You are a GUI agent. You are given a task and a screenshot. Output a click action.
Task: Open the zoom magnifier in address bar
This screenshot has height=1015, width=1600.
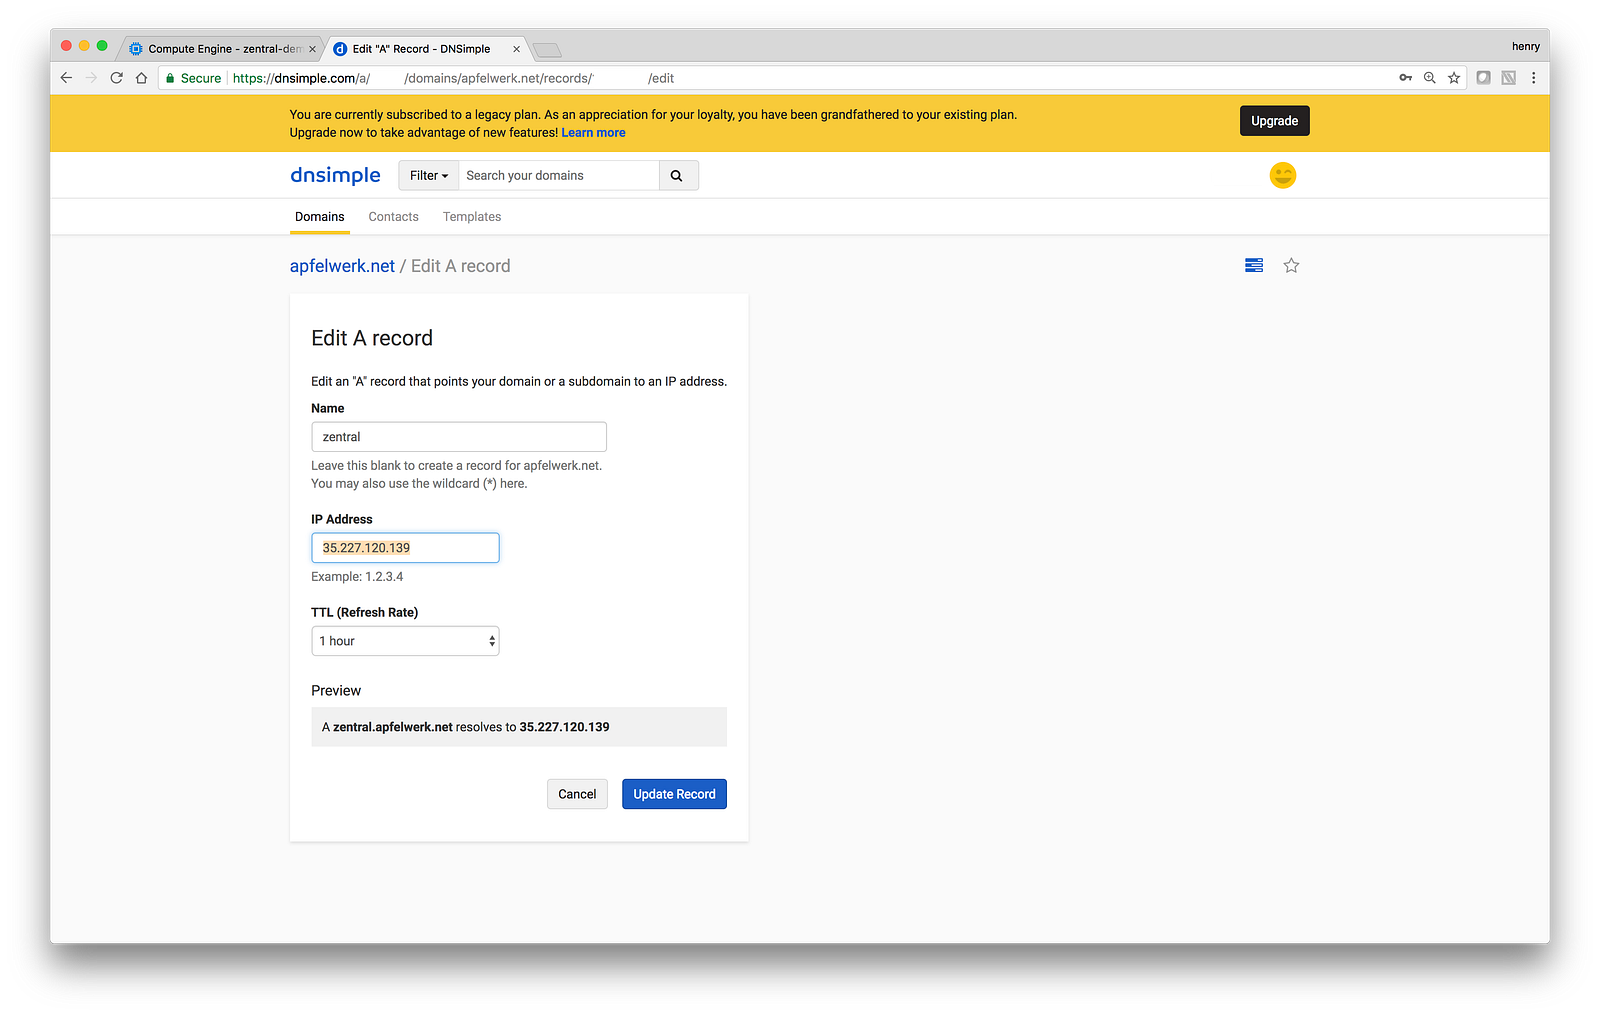(x=1430, y=78)
